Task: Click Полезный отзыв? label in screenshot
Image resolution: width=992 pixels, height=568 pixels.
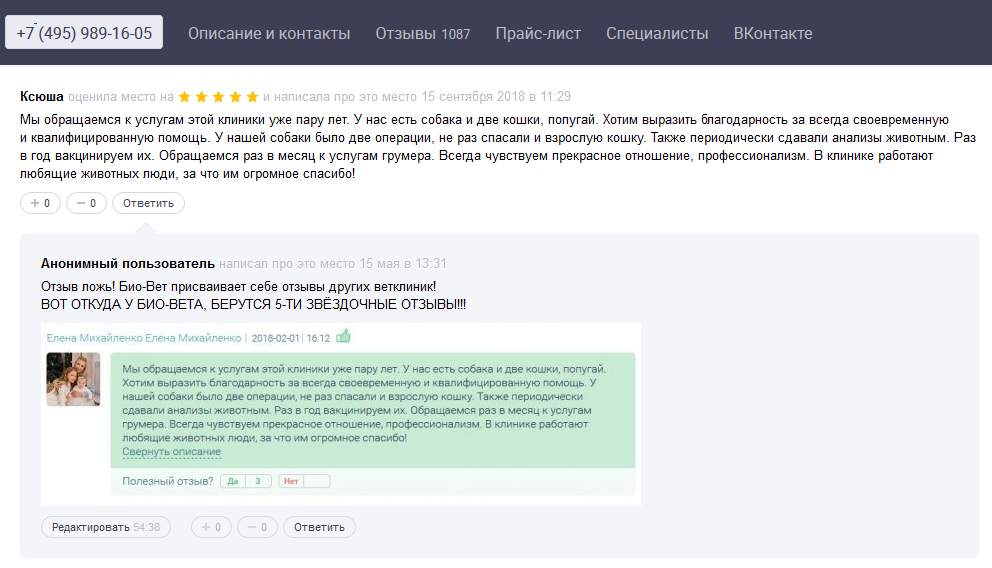Action: point(168,481)
